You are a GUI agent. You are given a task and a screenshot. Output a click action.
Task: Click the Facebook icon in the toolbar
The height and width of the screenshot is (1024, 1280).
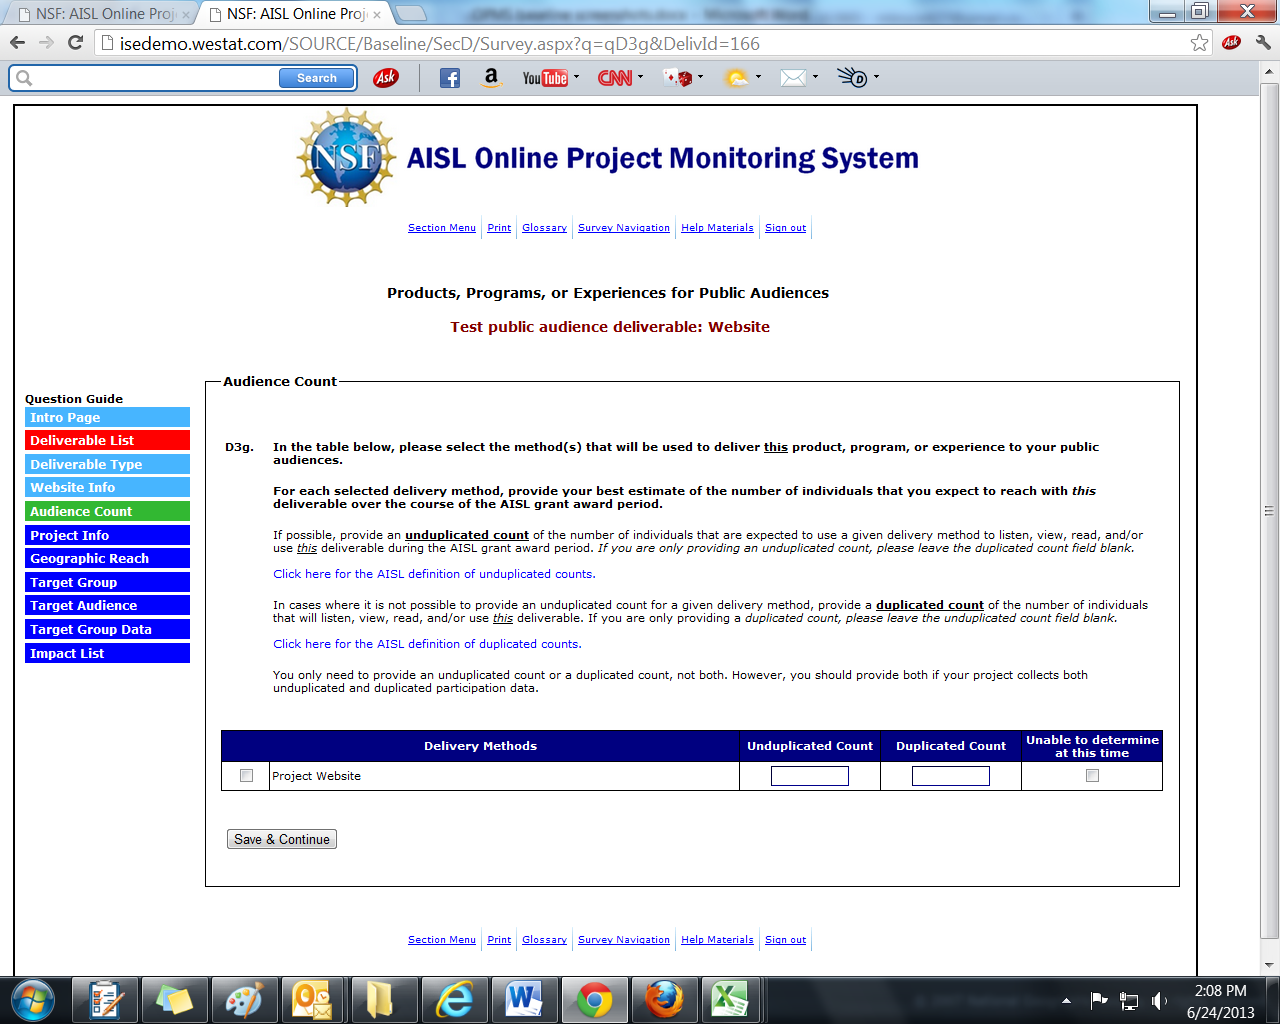click(x=450, y=78)
